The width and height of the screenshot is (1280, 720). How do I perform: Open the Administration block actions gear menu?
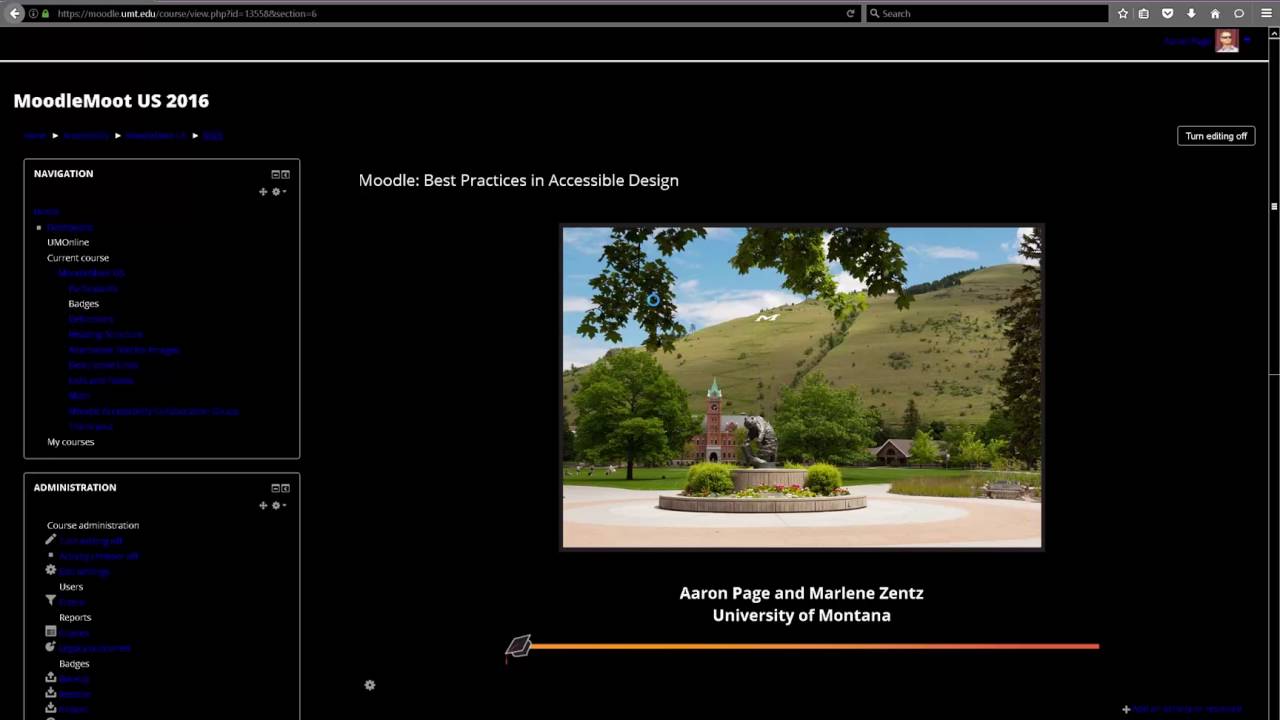coord(278,506)
